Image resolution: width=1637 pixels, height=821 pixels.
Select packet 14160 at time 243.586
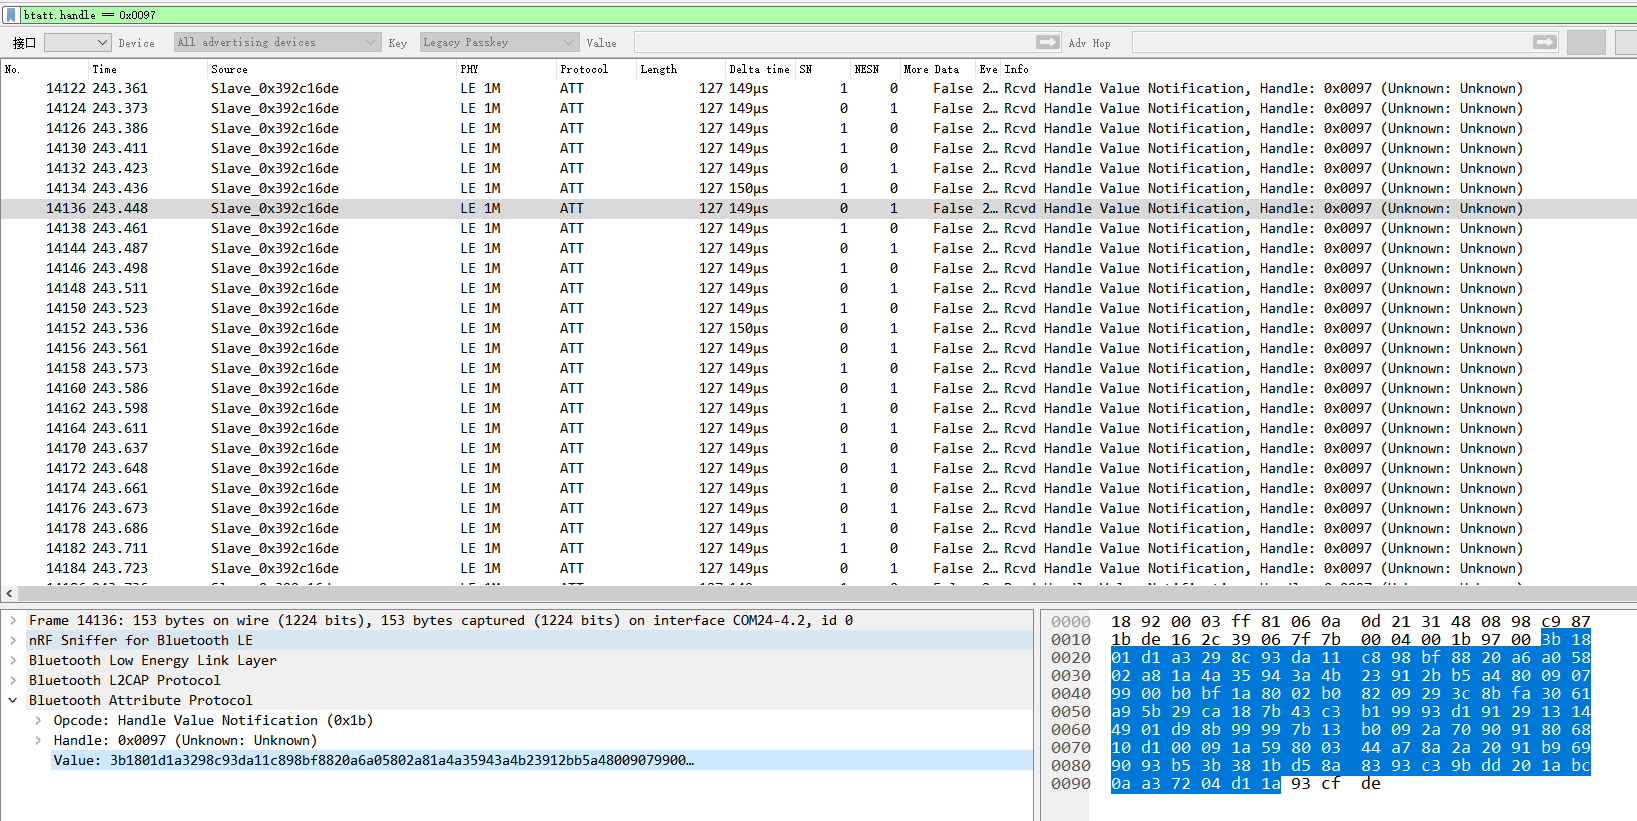click(818, 388)
